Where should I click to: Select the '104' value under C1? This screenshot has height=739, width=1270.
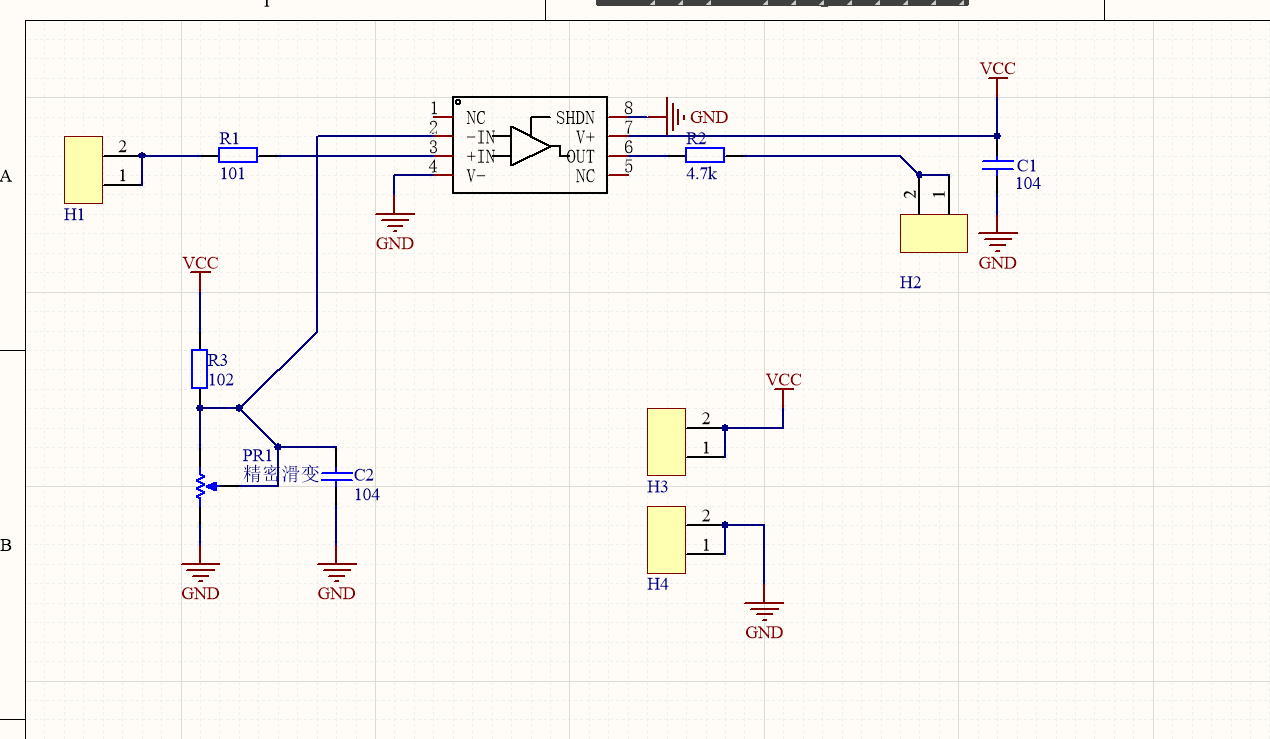(1028, 184)
